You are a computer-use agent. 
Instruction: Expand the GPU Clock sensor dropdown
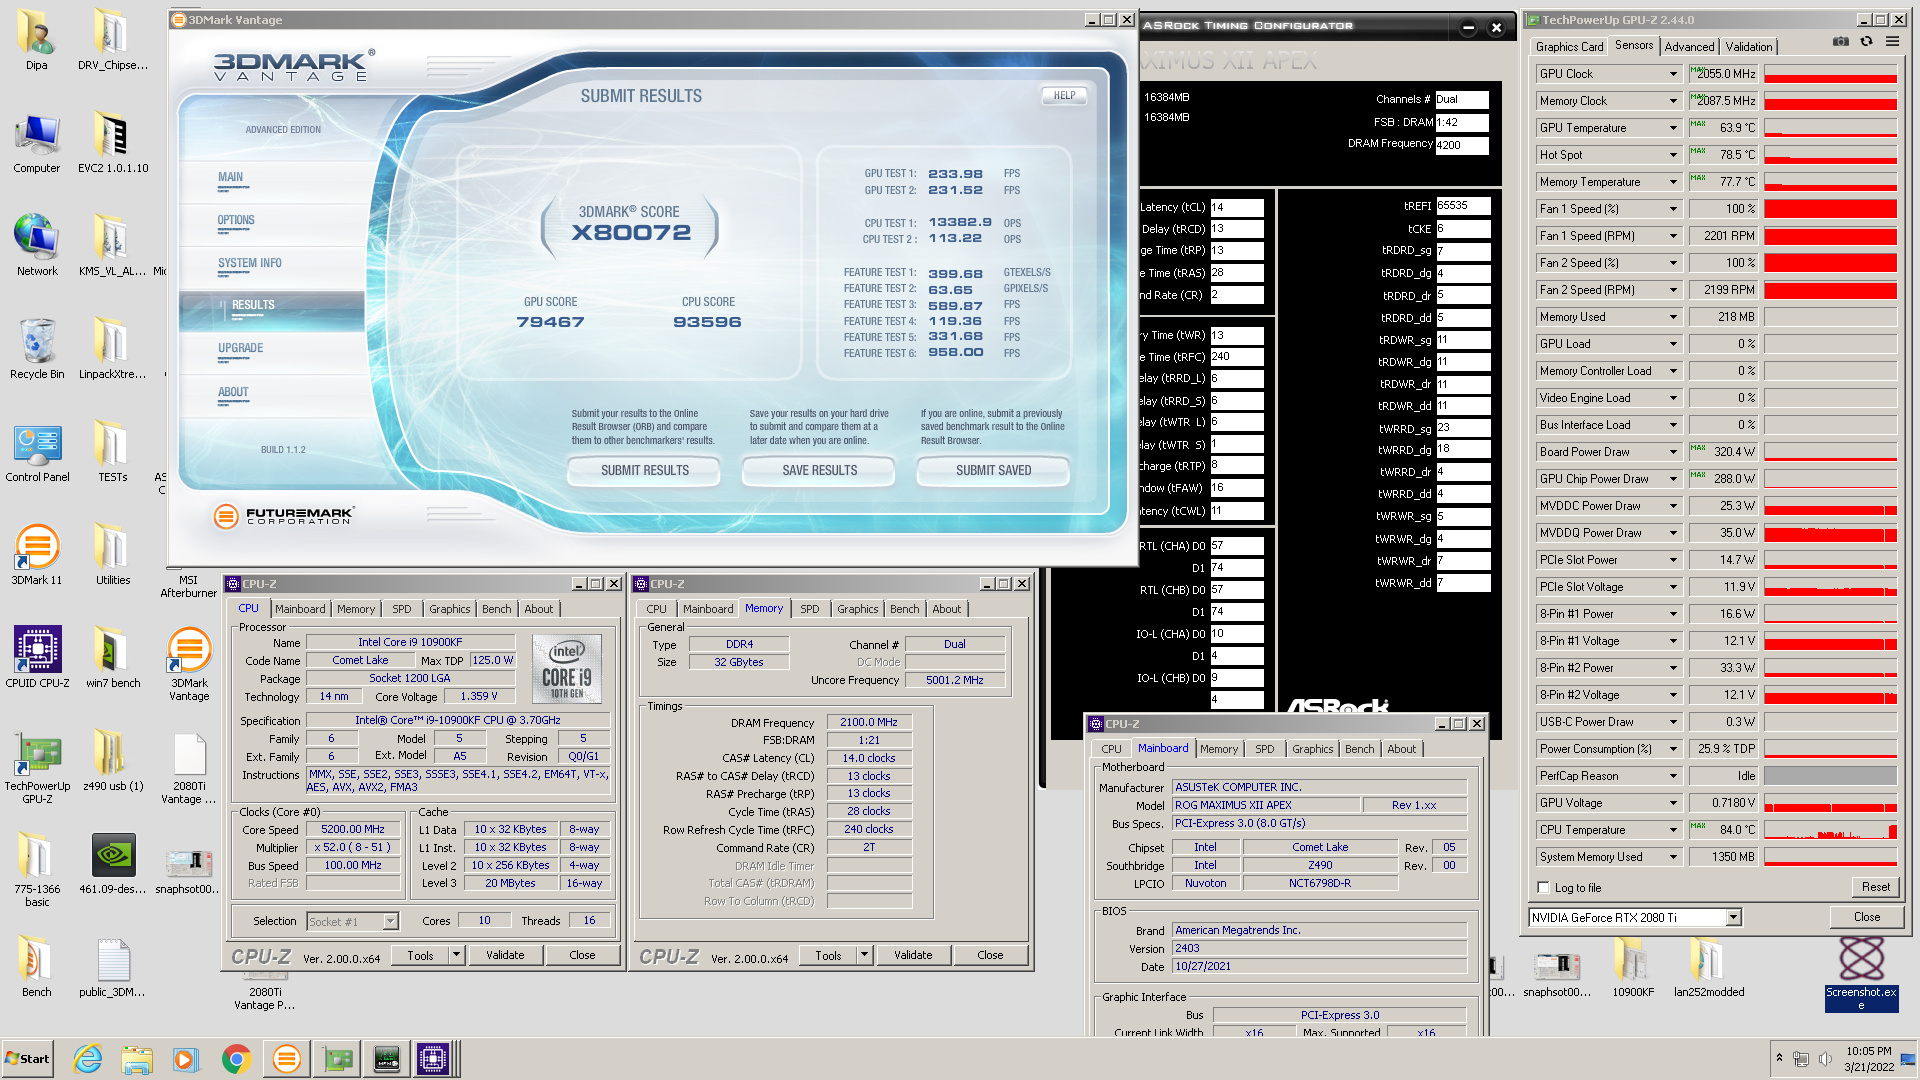pos(1673,74)
